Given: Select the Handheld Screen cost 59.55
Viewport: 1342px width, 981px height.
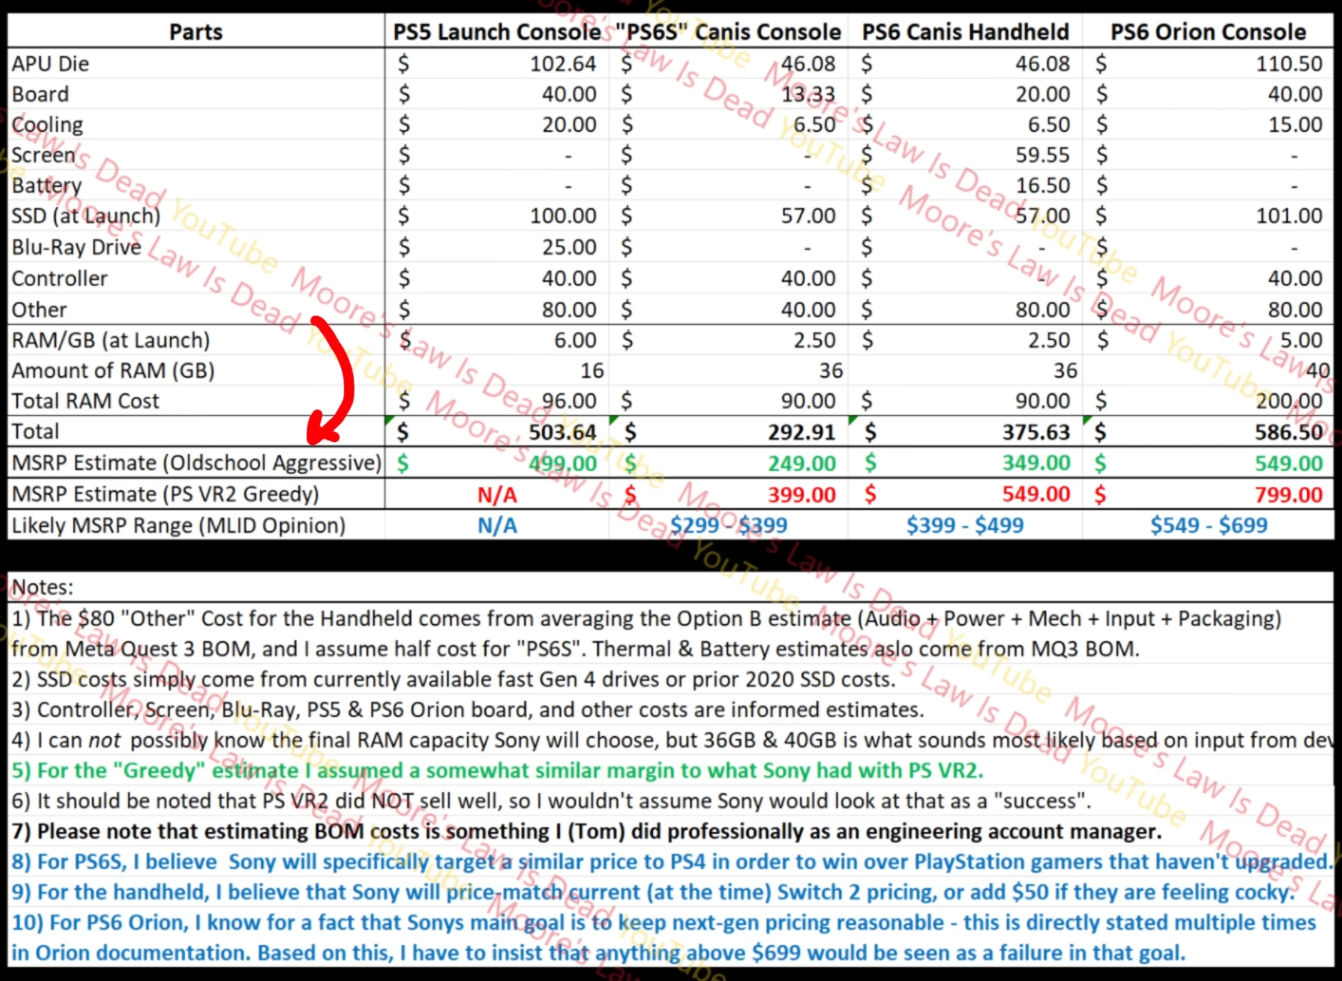Looking at the screenshot, I should pyautogui.click(x=1042, y=155).
